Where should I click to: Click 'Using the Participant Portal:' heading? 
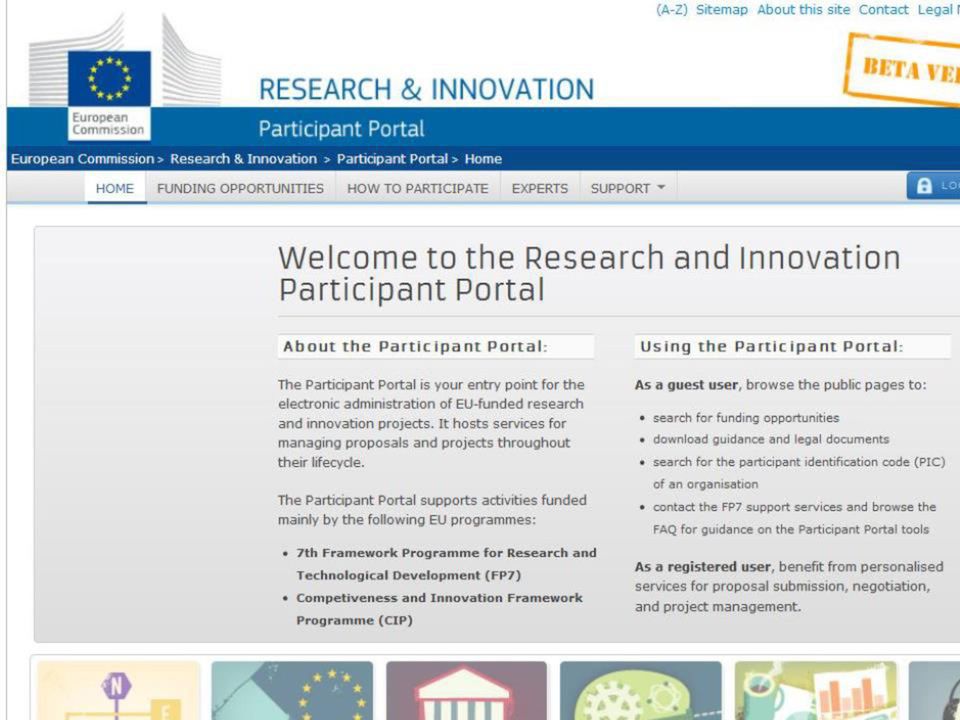pos(771,347)
